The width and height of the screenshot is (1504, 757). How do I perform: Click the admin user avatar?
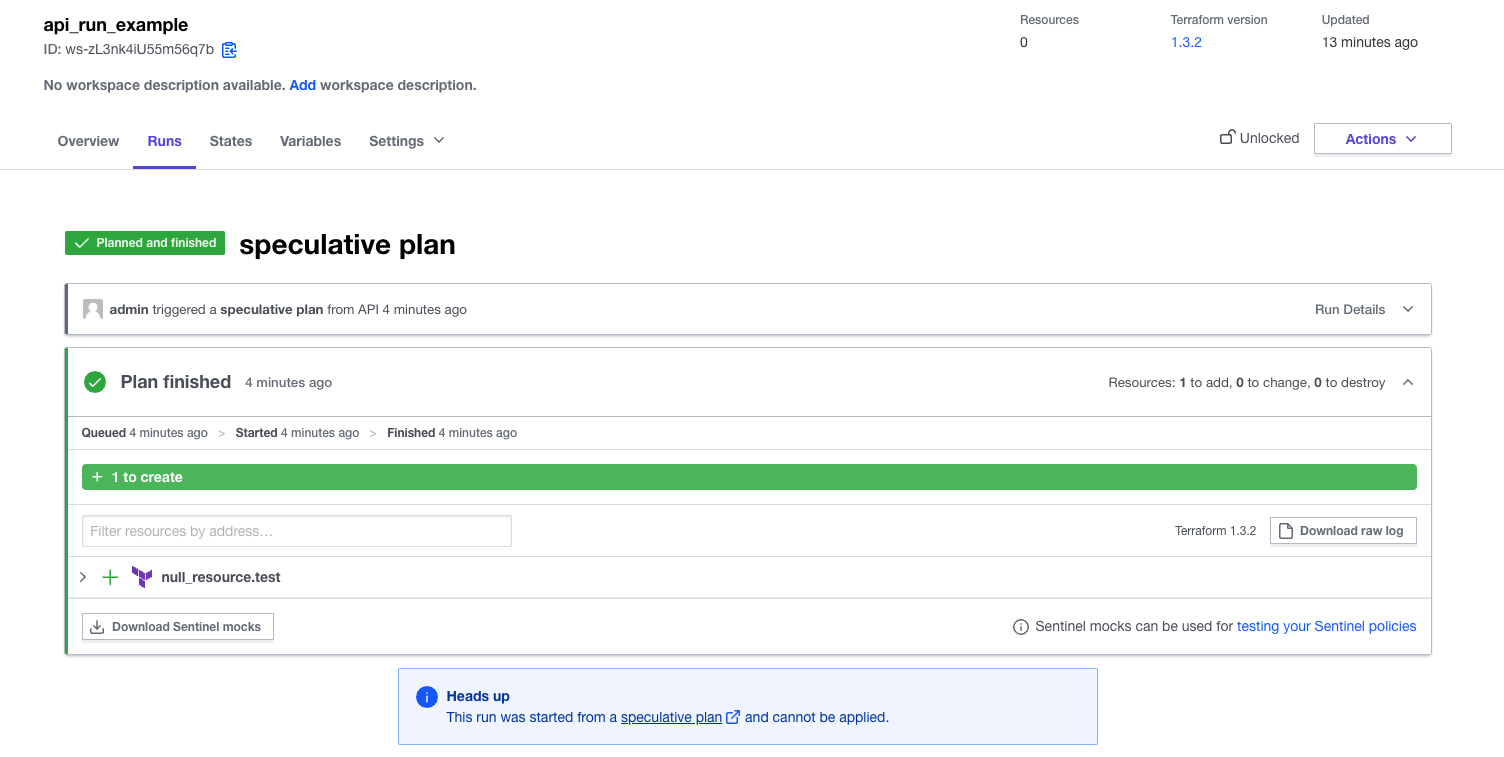pos(93,309)
